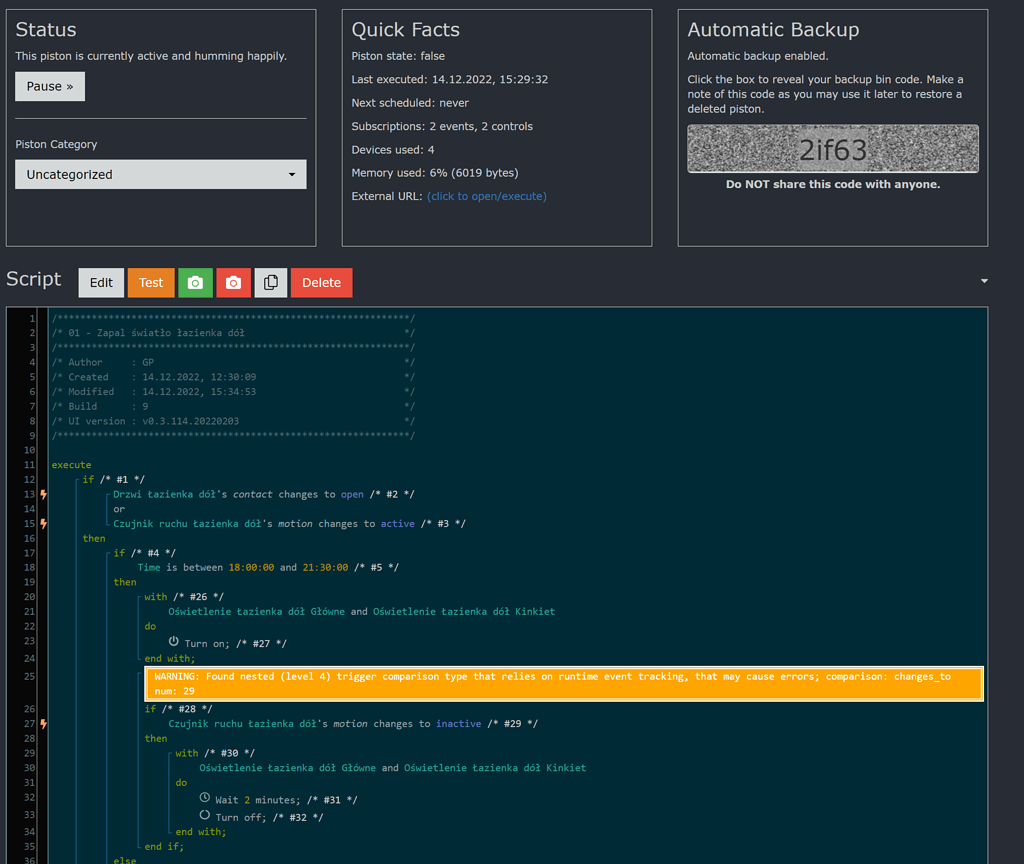The height and width of the screenshot is (864, 1024).
Task: Click the clock icon beside 'Wait 2 minutes'
Action: click(x=204, y=799)
